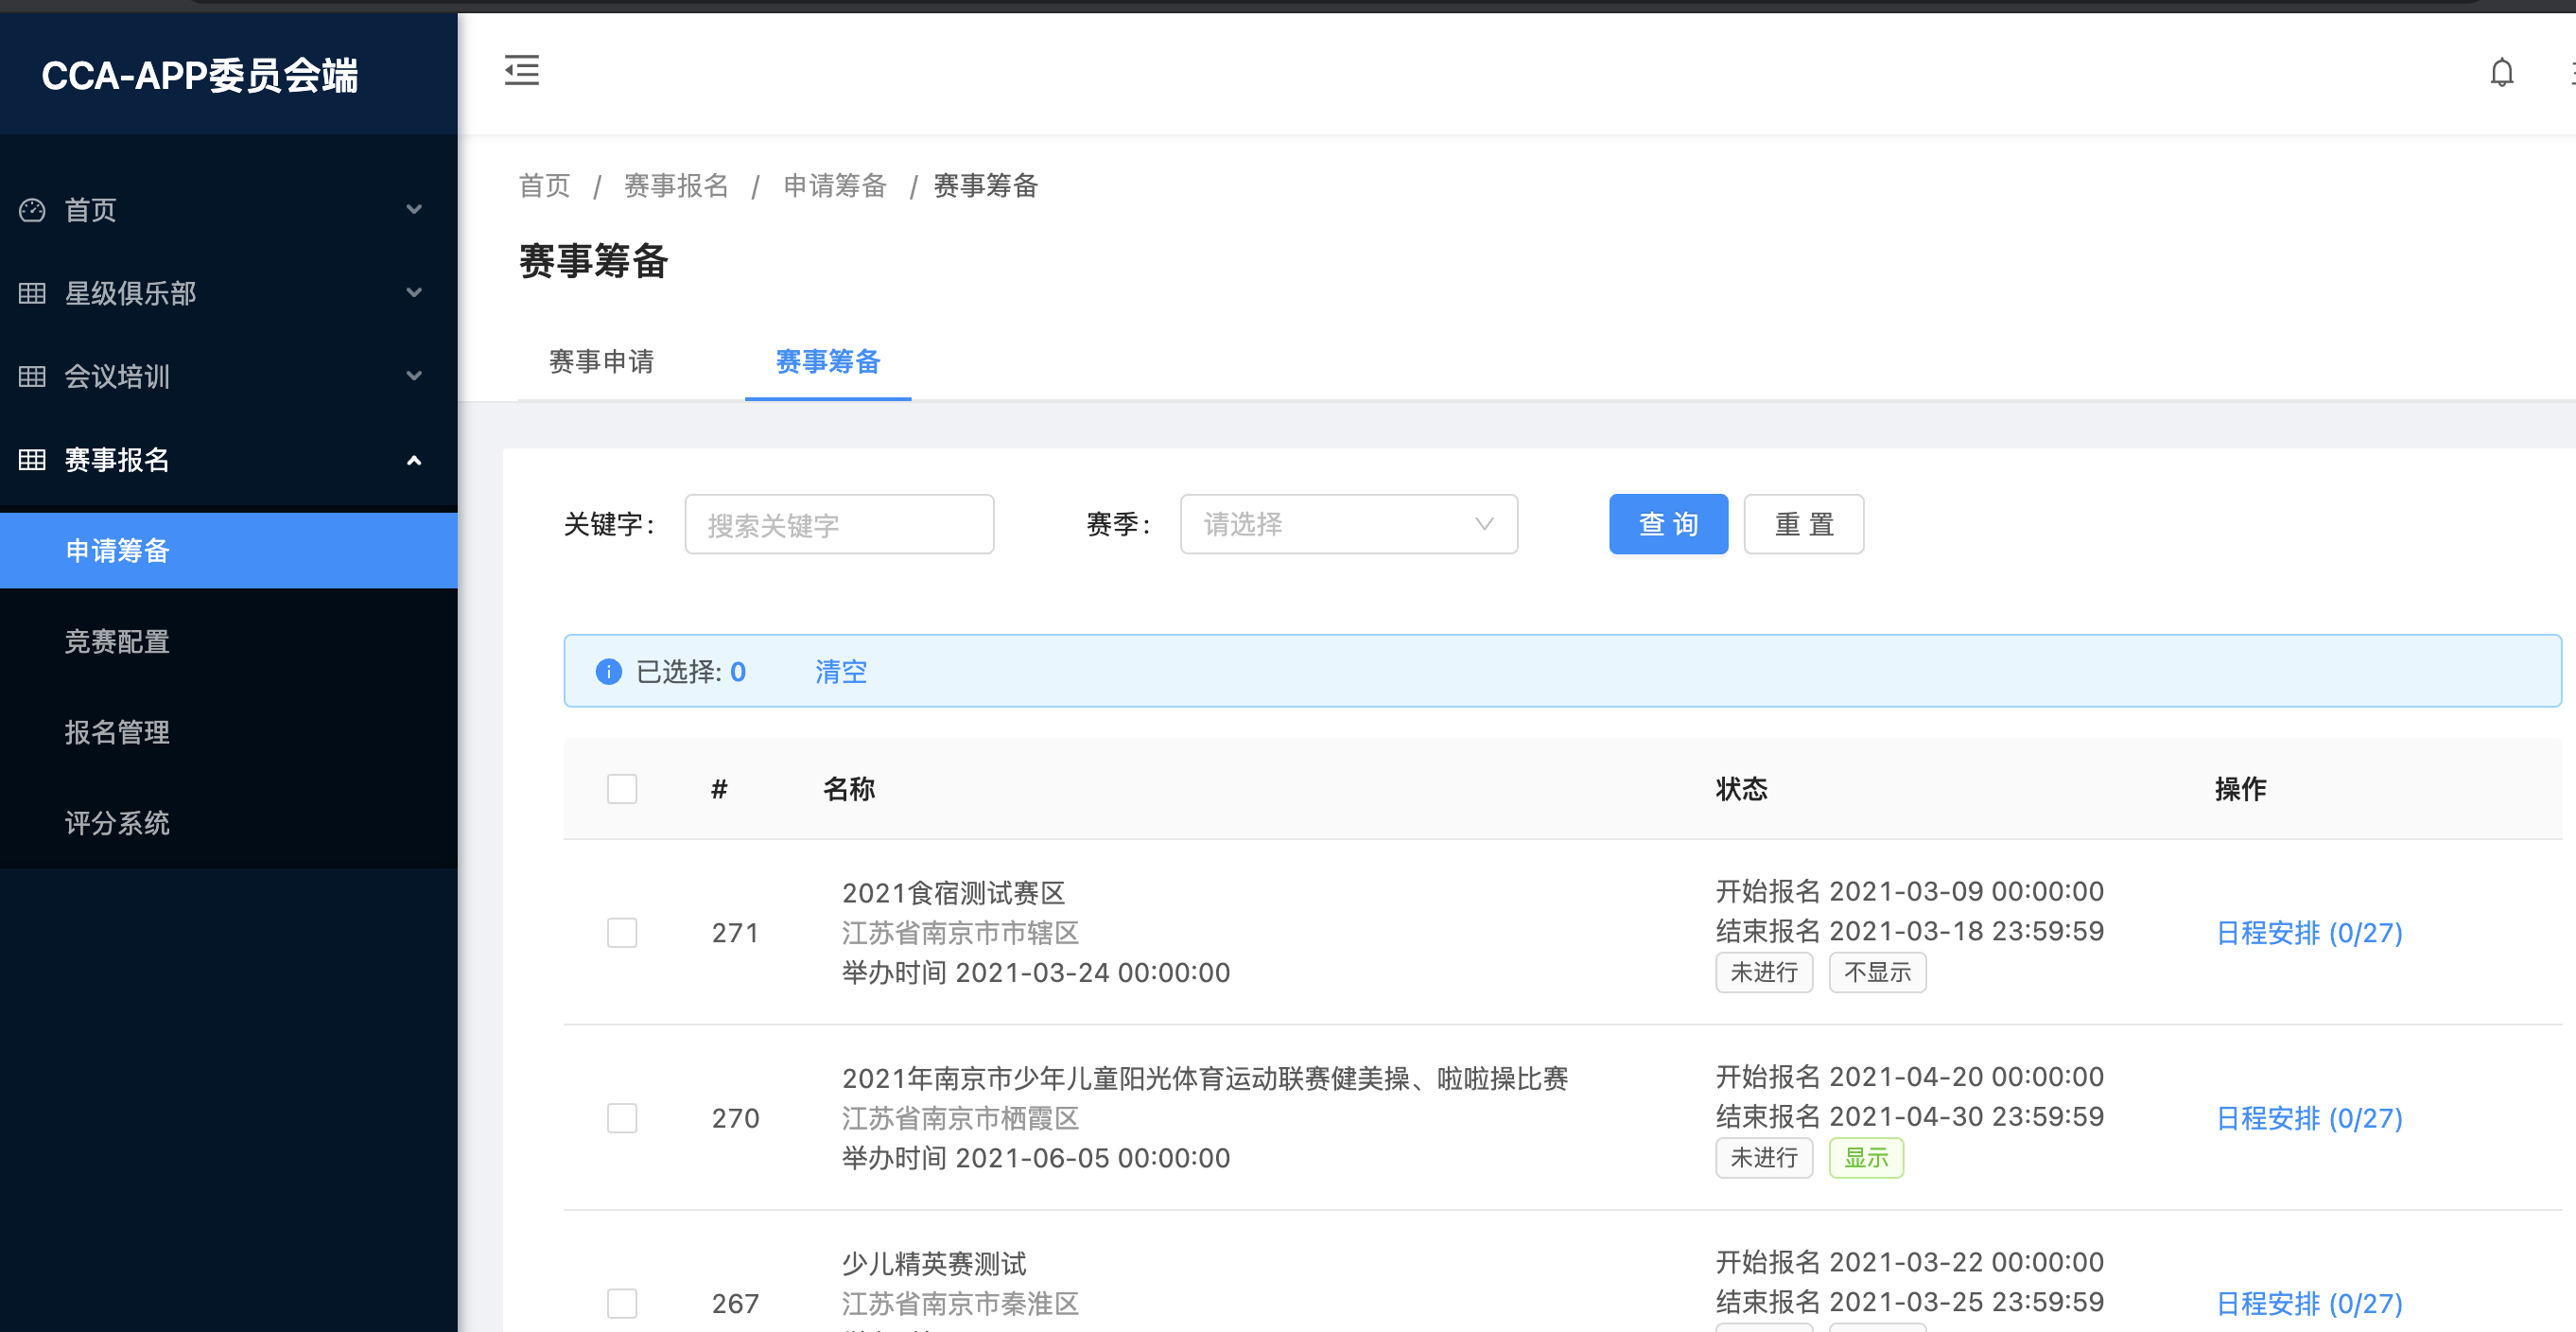Check the box for row 270
Image resolution: width=2576 pixels, height=1332 pixels.
point(622,1118)
